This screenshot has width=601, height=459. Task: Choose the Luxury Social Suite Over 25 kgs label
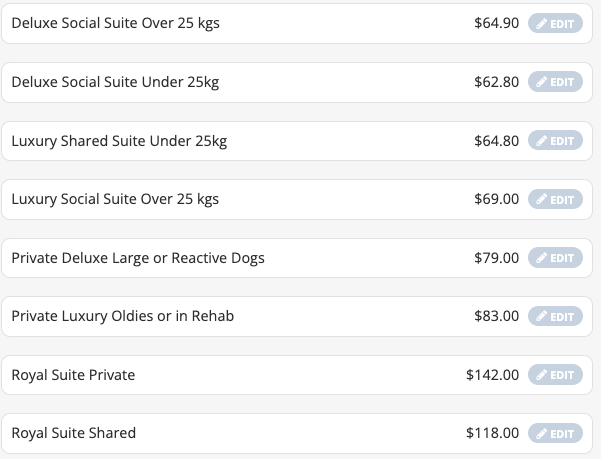(x=115, y=199)
